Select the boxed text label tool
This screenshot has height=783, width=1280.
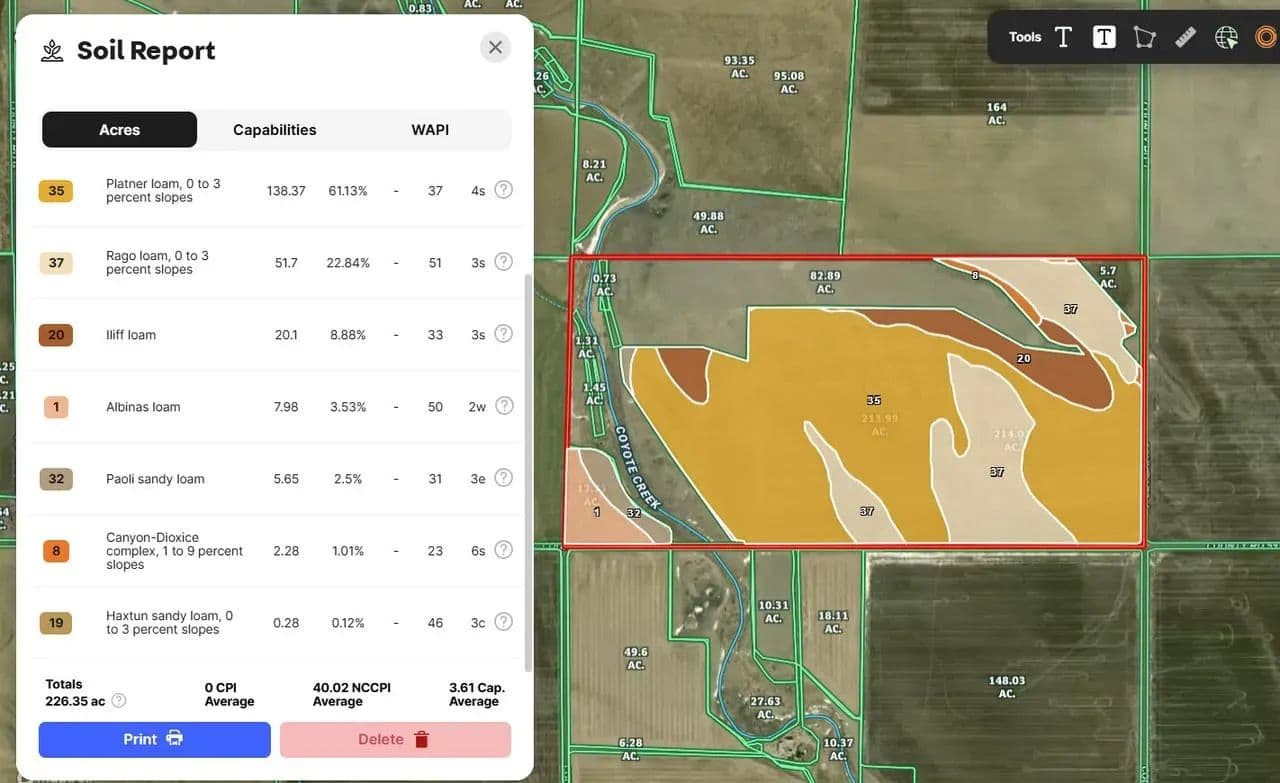click(x=1104, y=37)
